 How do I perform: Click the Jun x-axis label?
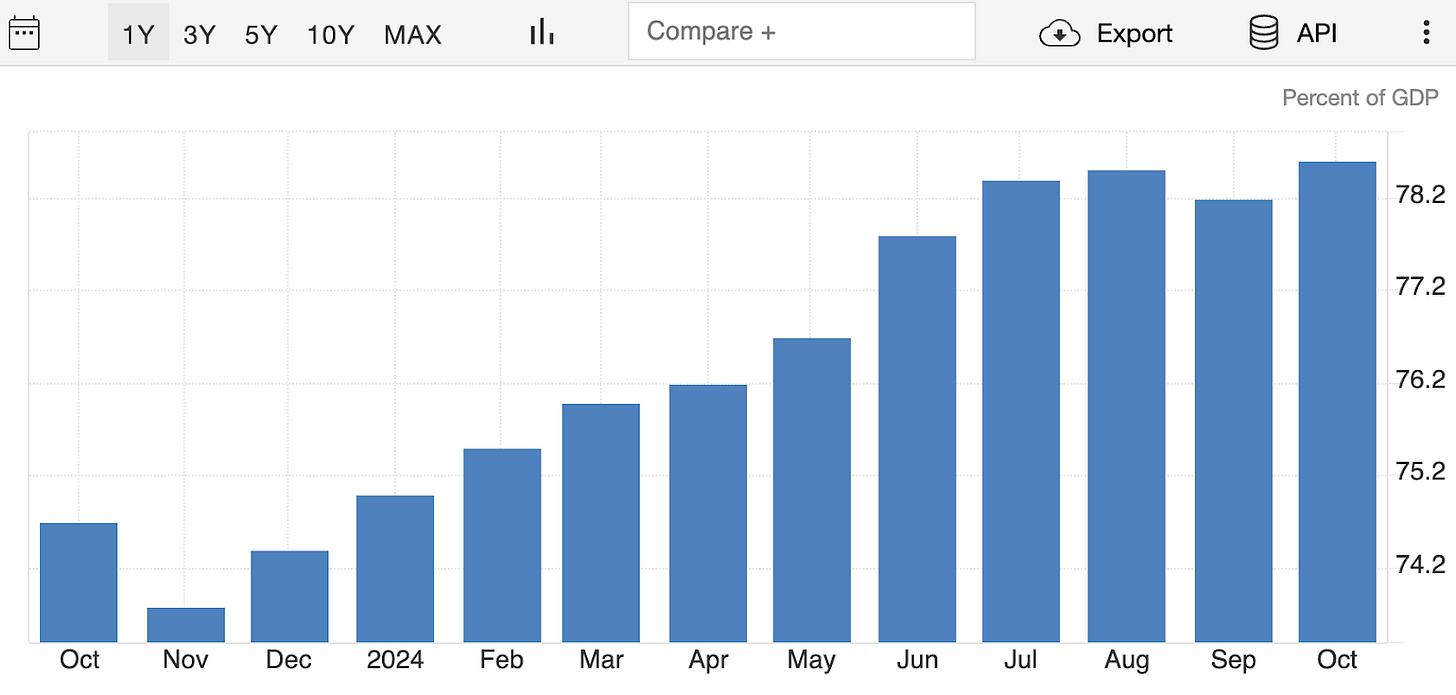coord(917,660)
